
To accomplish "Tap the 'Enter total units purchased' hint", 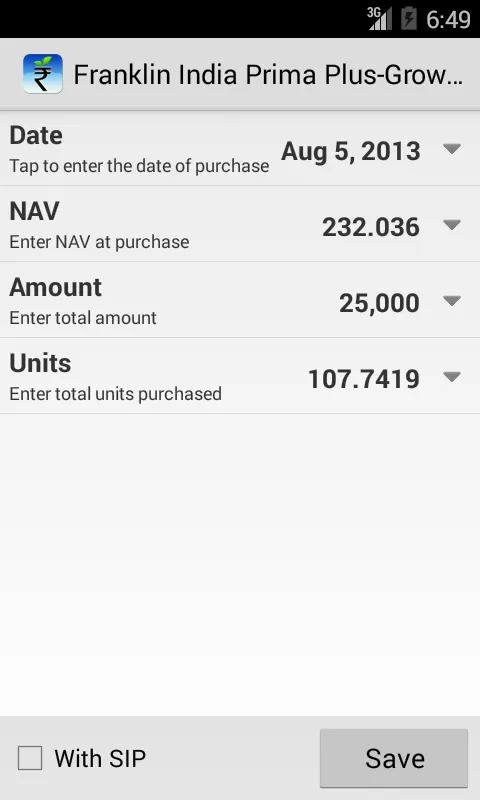I will (x=116, y=394).
